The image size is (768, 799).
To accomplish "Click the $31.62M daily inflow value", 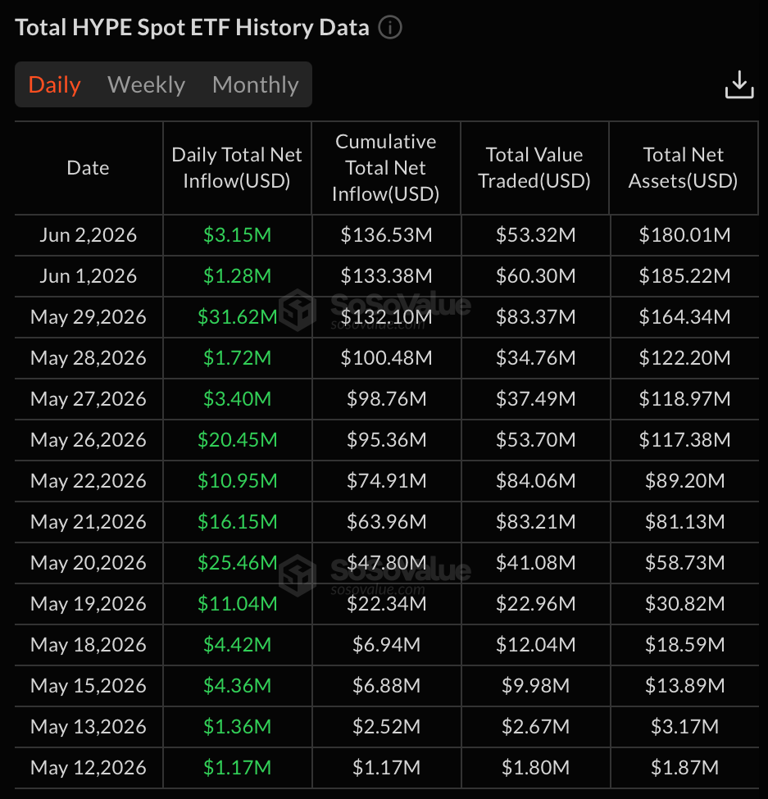I will (237, 317).
